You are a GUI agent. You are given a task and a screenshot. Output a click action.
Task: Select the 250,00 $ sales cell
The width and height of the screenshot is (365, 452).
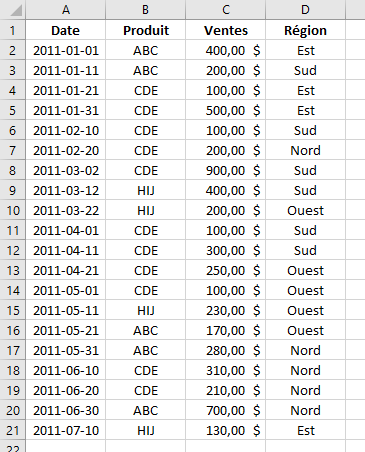click(226, 270)
